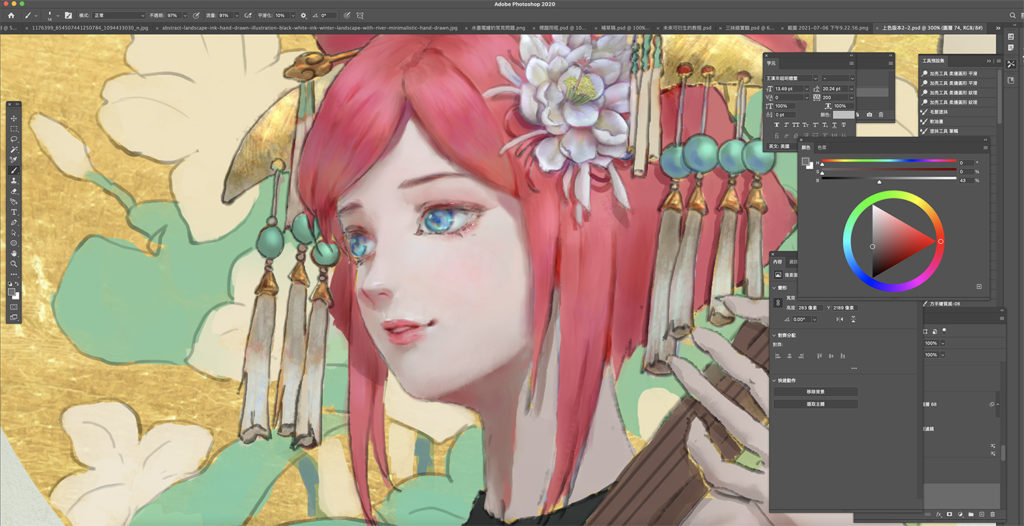Select the Clone Stamp tool

click(x=13, y=180)
